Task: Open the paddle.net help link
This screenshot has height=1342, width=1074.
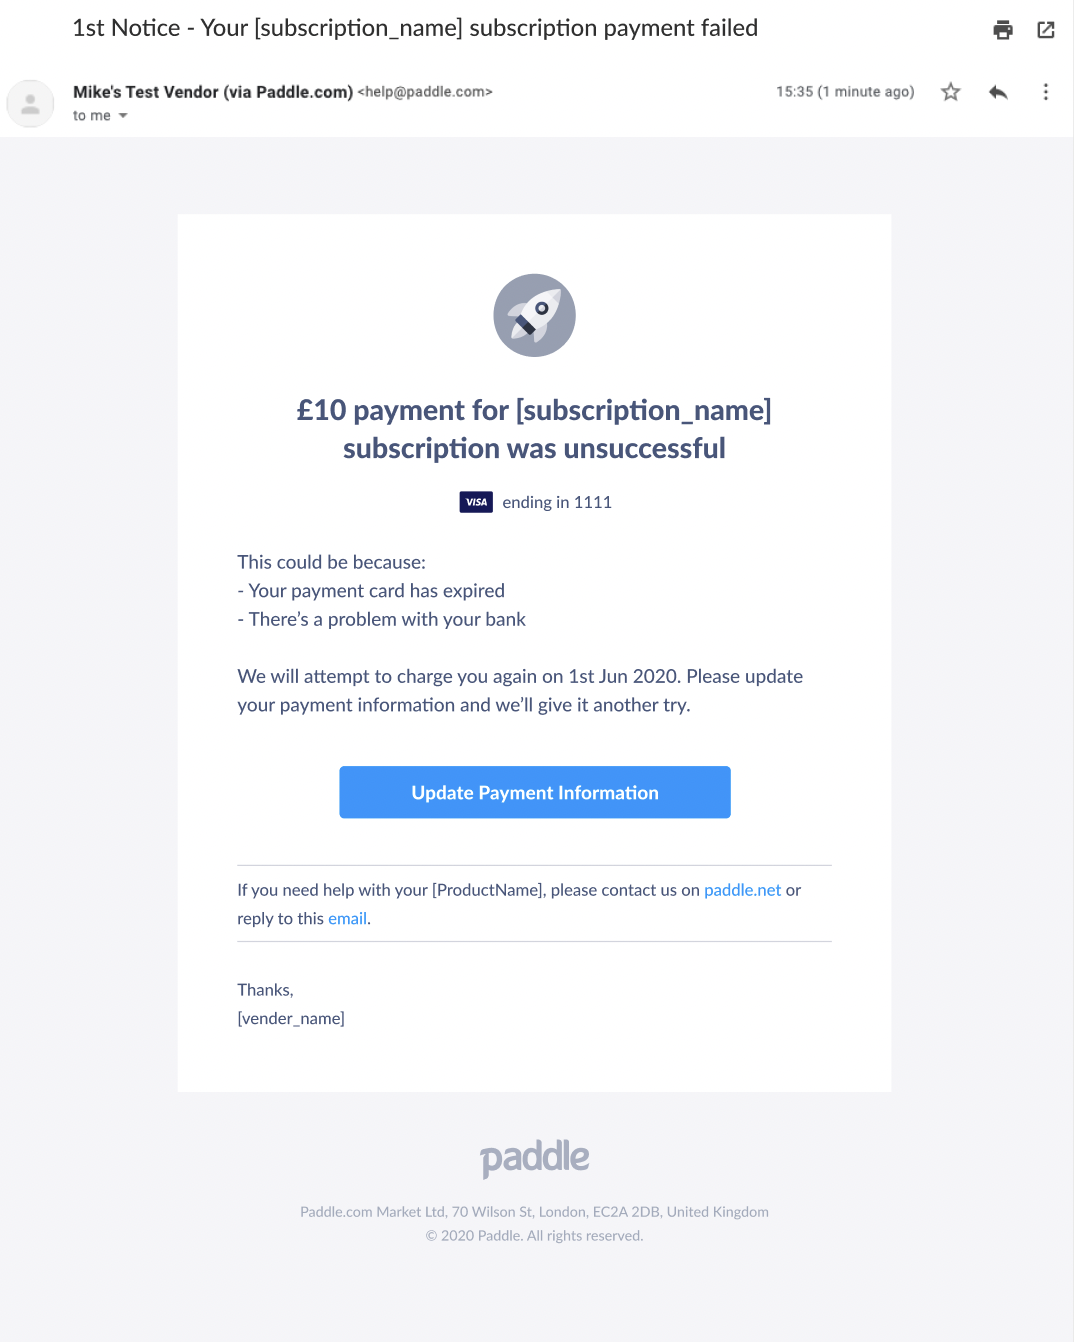Action: (x=742, y=890)
